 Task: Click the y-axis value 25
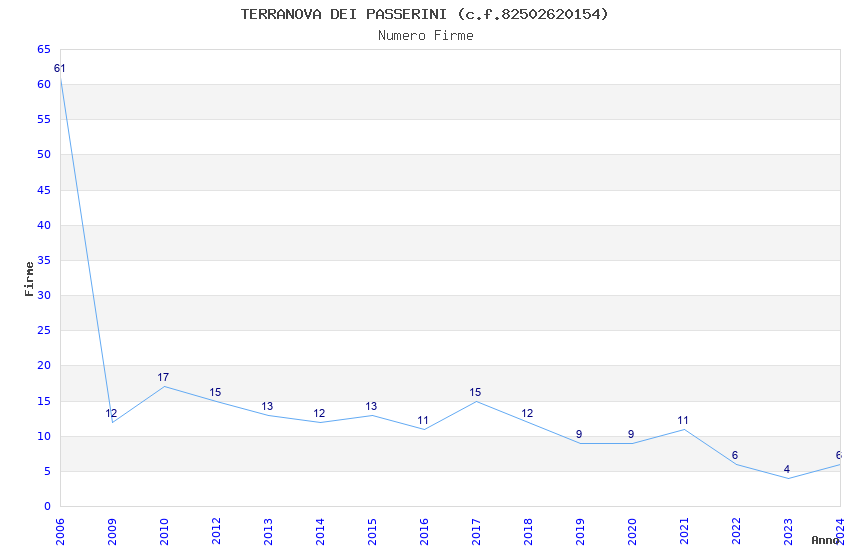coord(44,331)
